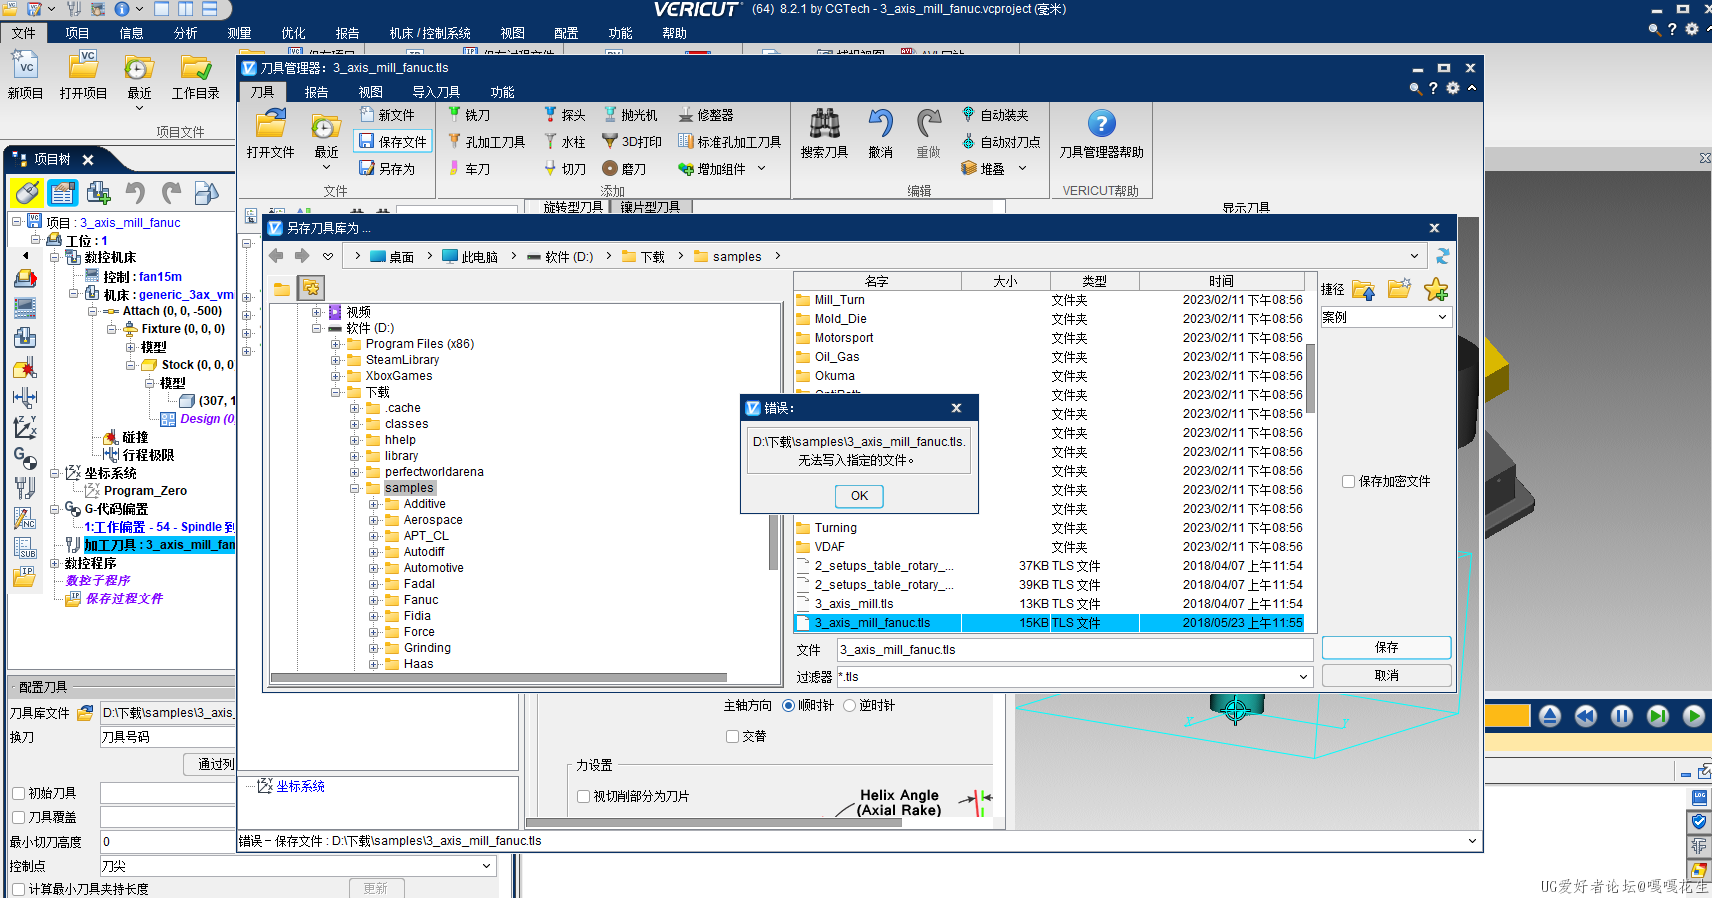The height and width of the screenshot is (898, 1712).
Task: Click the 重做 redo icon in tool manager
Action: click(x=928, y=124)
